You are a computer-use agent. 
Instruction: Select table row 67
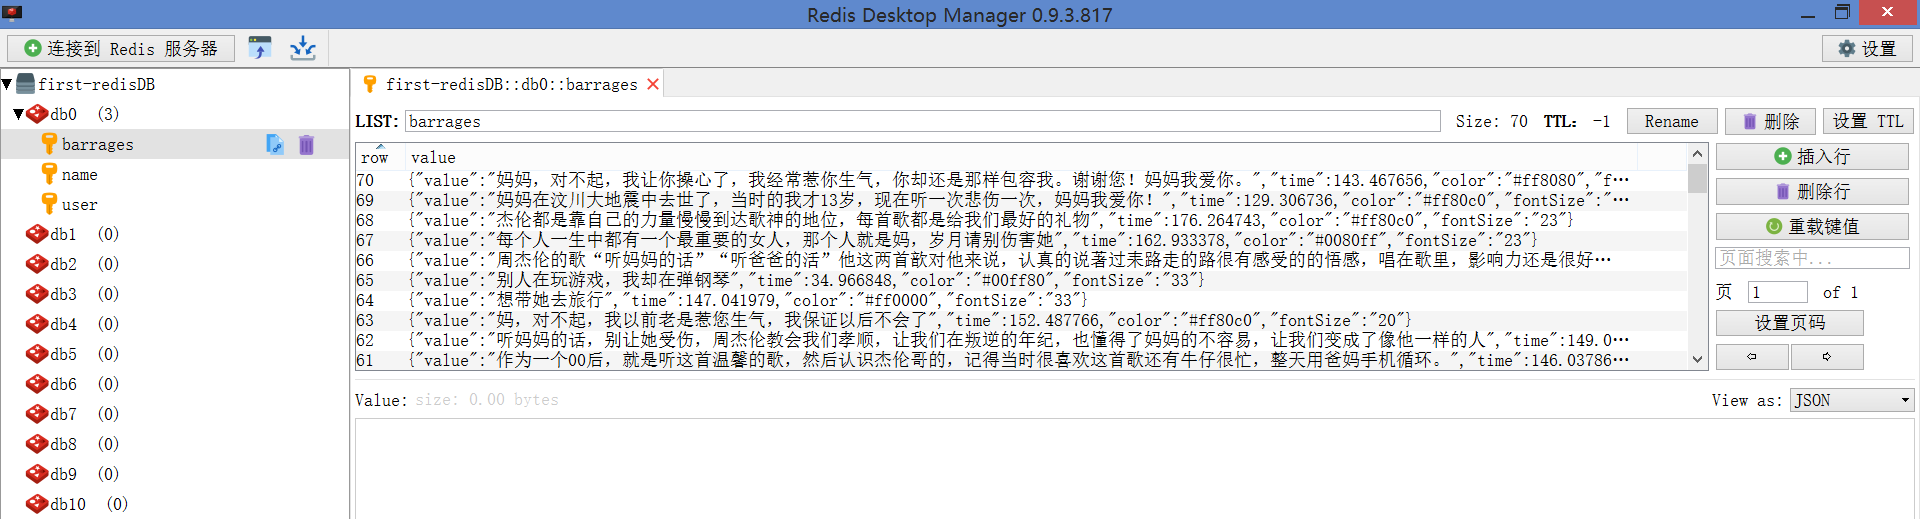coord(1021,240)
